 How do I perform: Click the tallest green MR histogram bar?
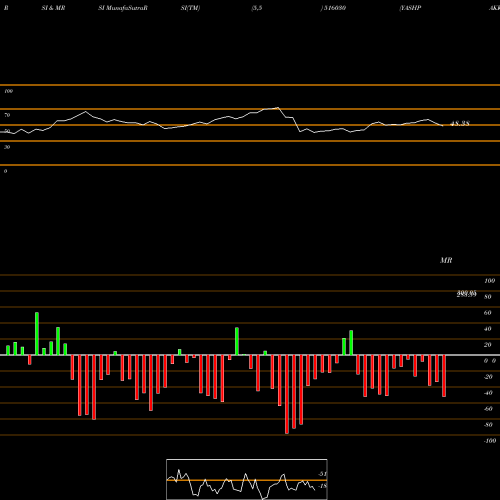37,334
